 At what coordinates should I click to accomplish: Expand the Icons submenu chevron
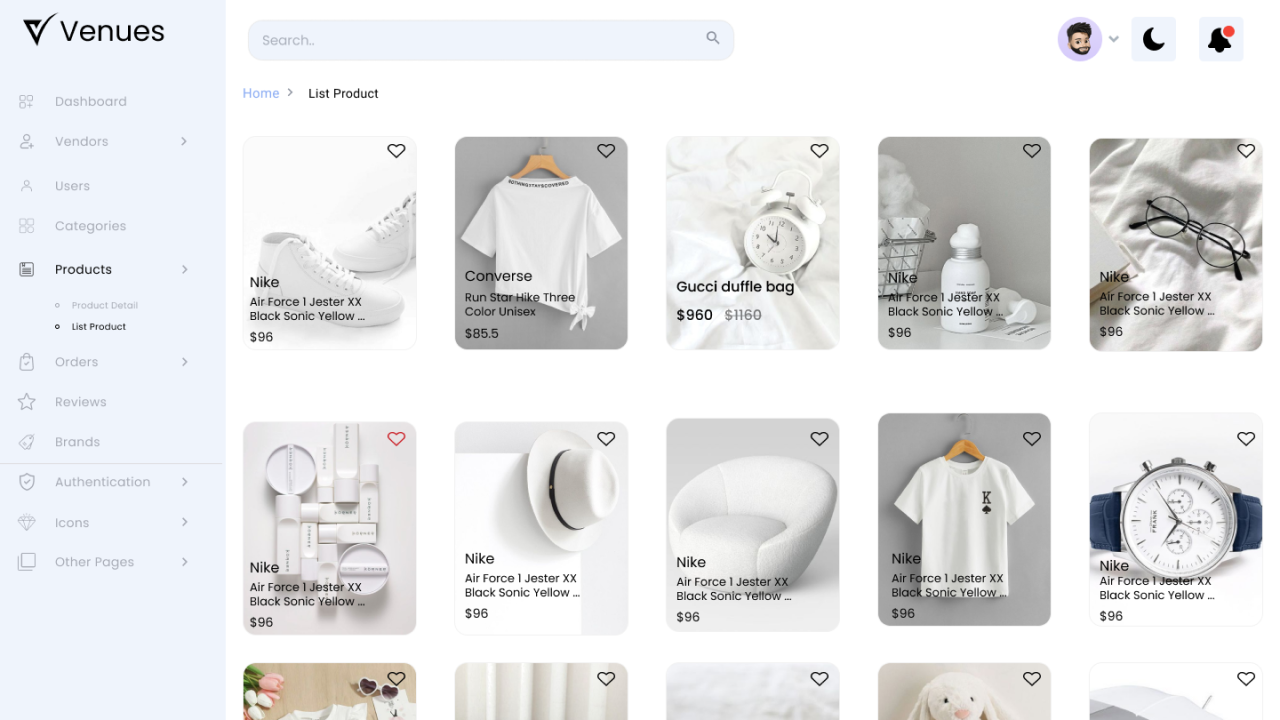coord(184,522)
